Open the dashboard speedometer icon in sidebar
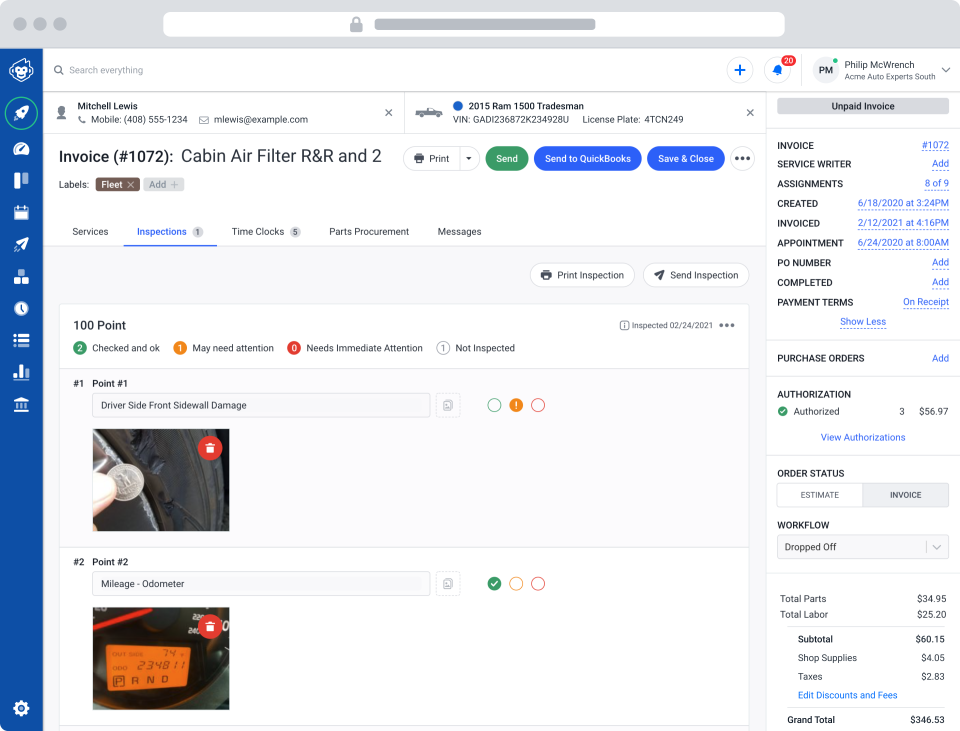The image size is (960, 731). tap(21, 146)
